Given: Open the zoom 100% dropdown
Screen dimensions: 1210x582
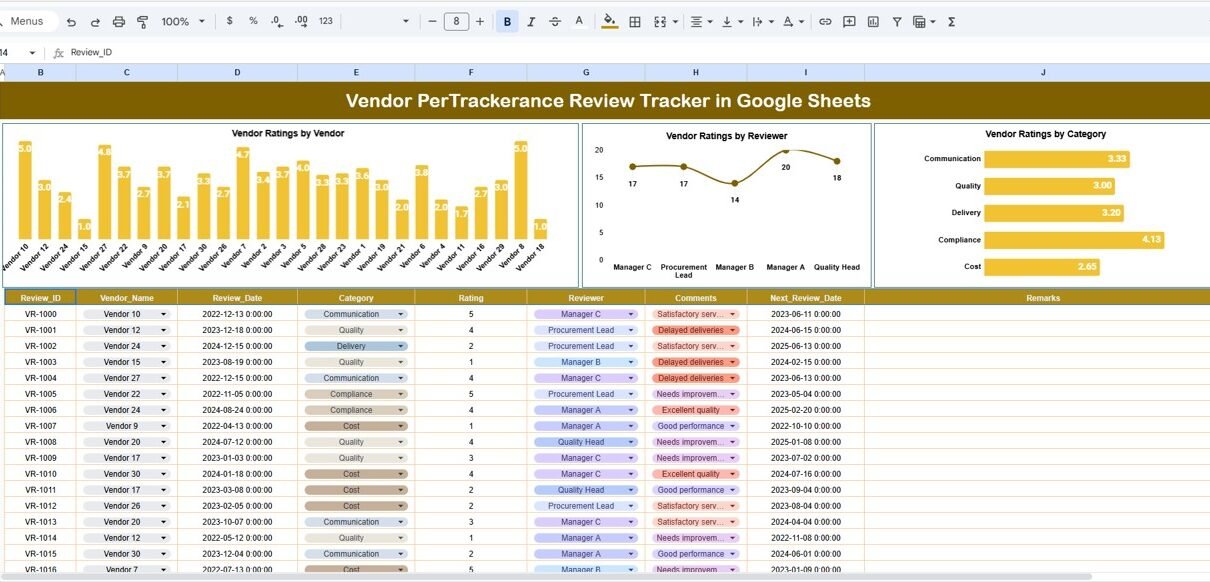Looking at the screenshot, I should pos(183,21).
